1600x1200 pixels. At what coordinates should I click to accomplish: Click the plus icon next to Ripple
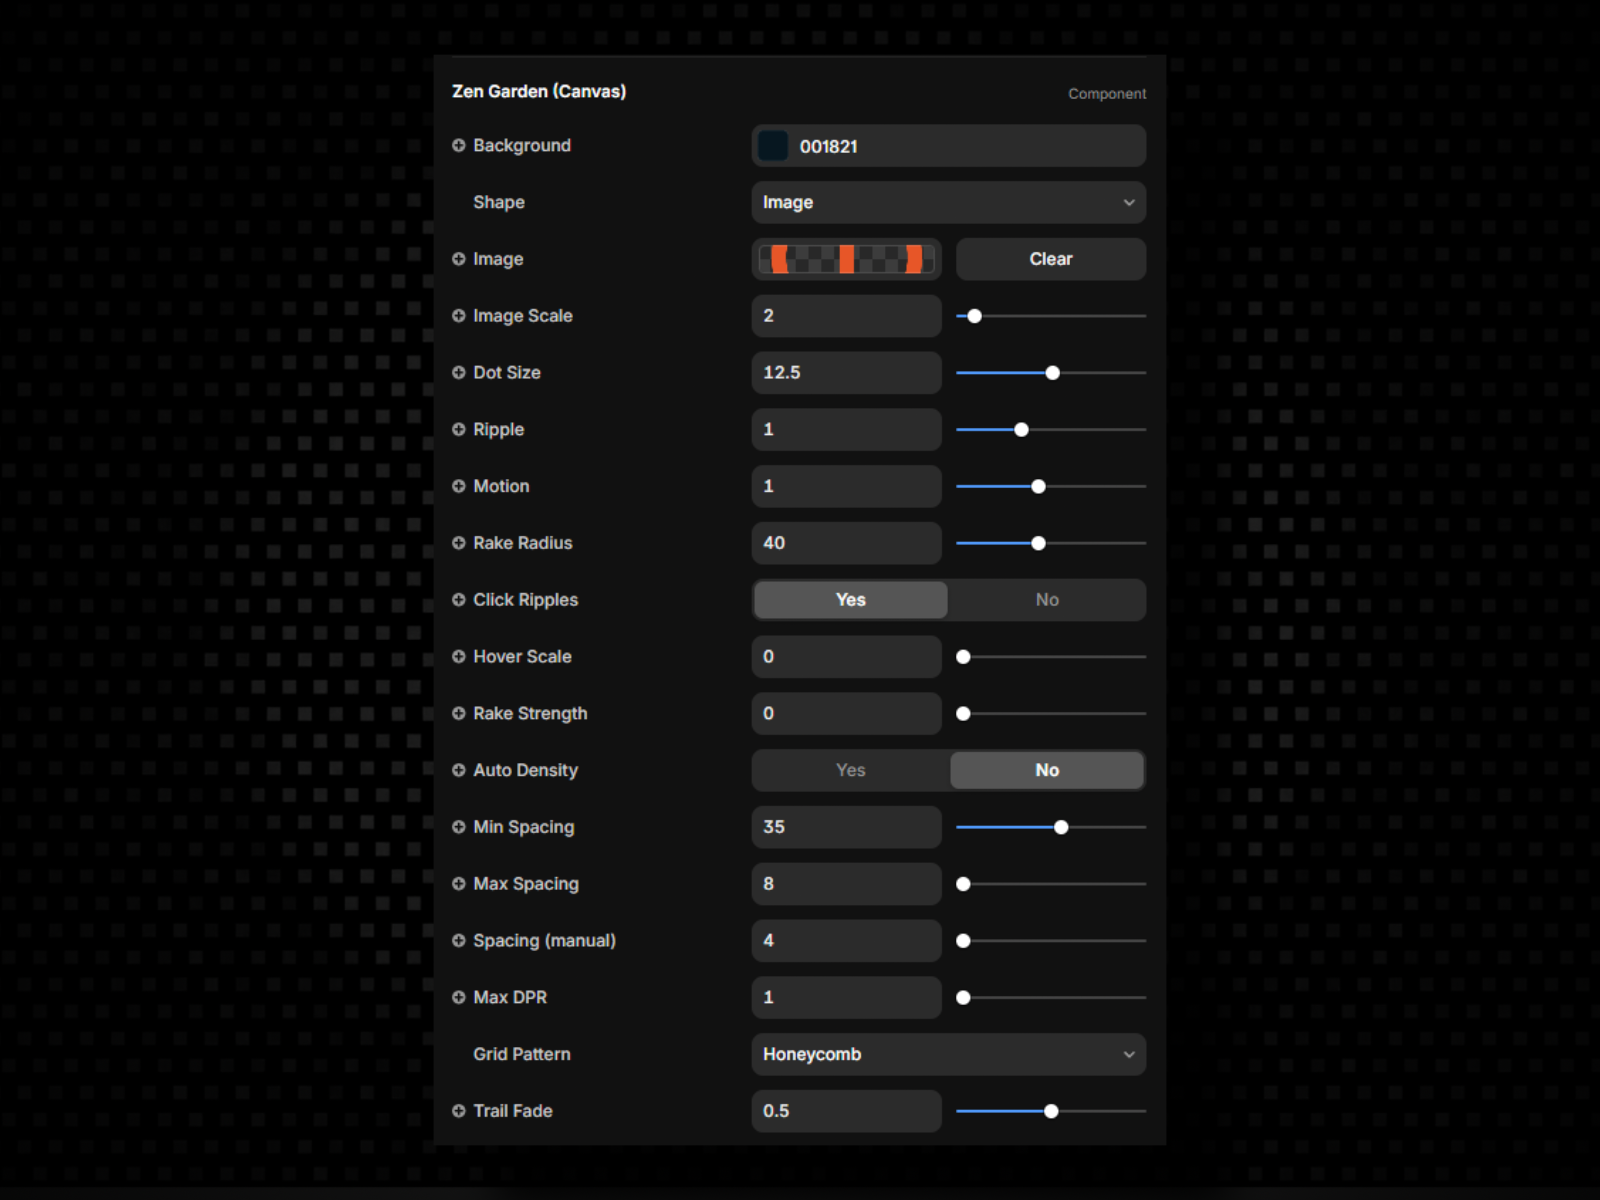[x=458, y=430]
